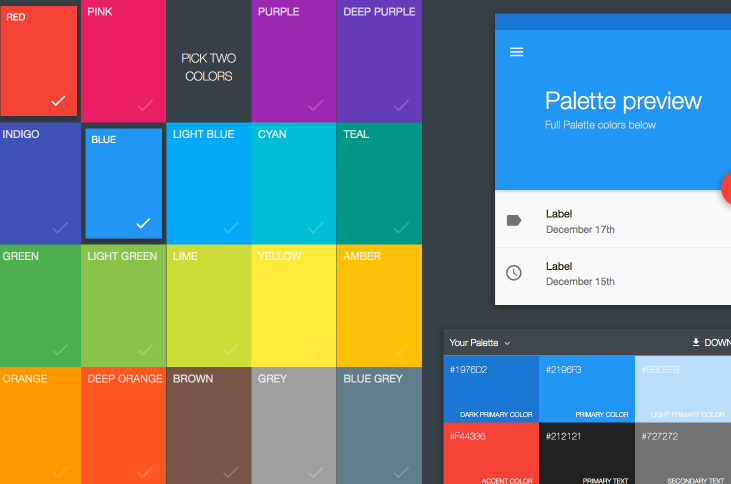Select the first Label list item
The width and height of the screenshot is (731, 484).
pos(612,220)
